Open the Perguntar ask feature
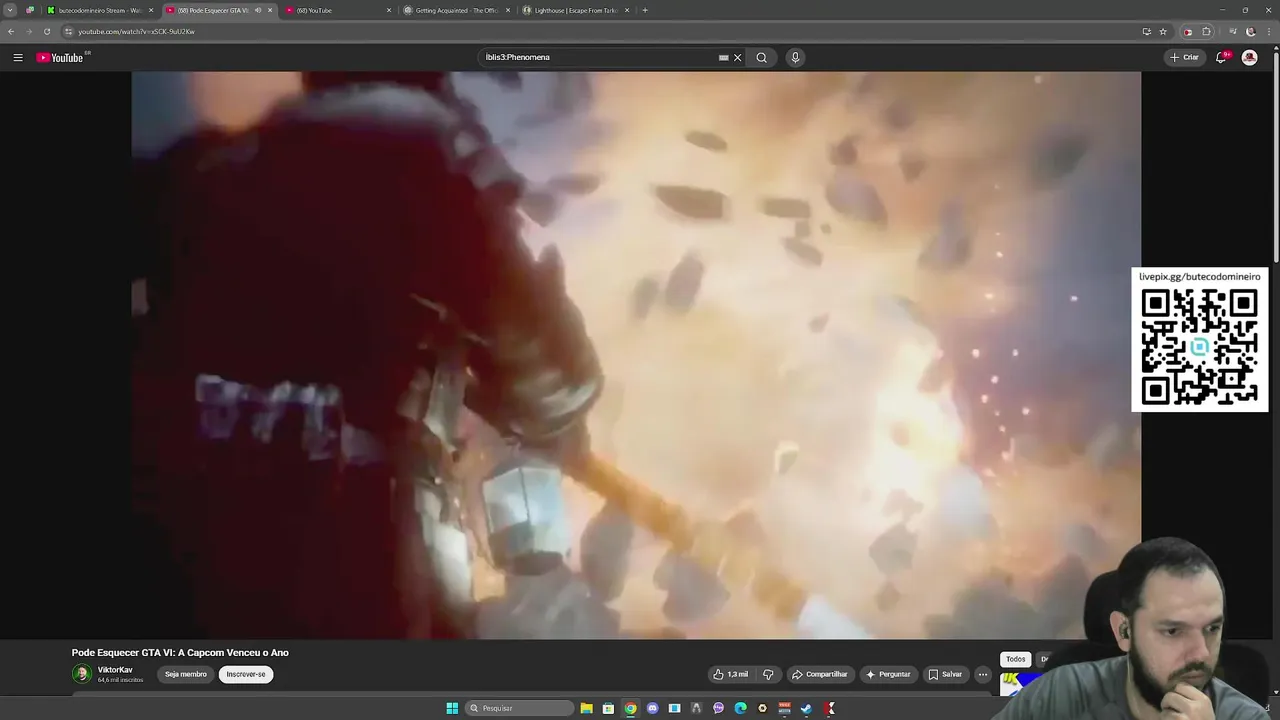Viewport: 1280px width, 720px height. pos(888,674)
